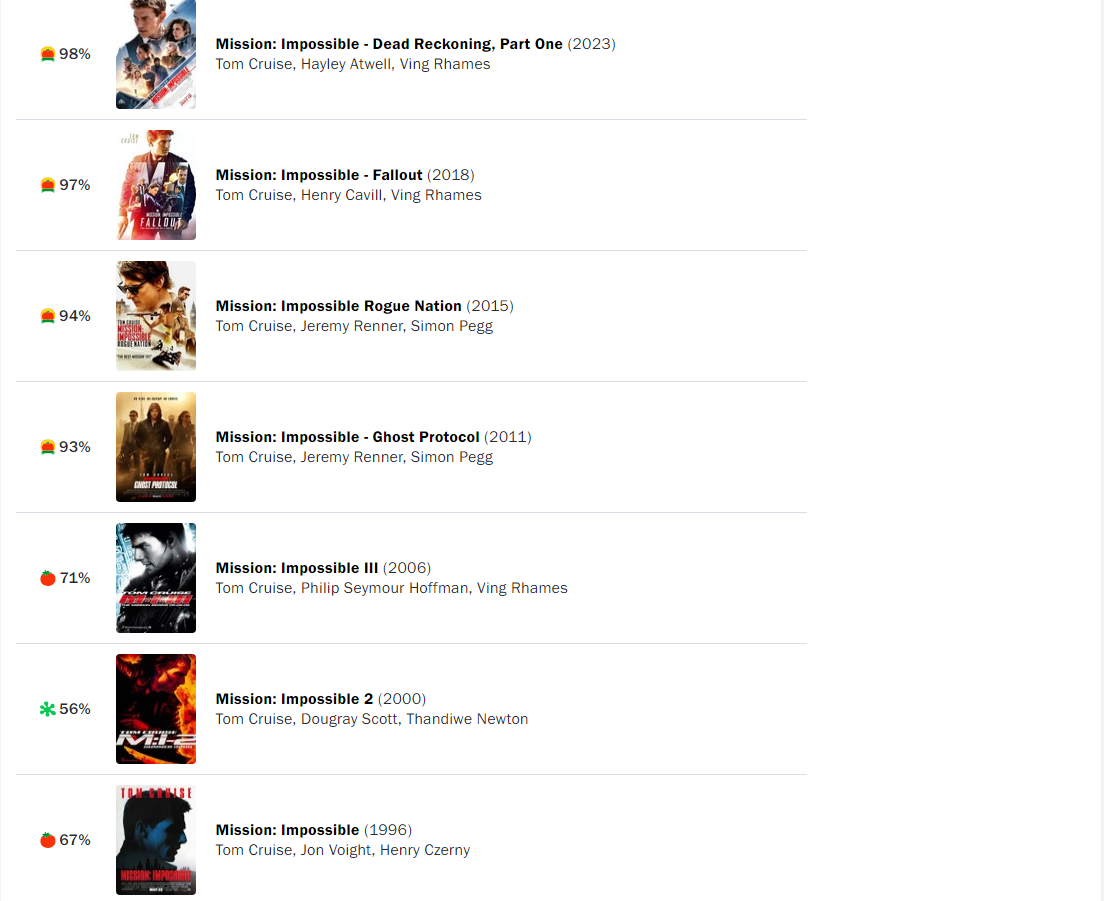The image size is (1104, 901).
Task: Click the fresh tomato icon beside 67%
Action: click(47, 840)
